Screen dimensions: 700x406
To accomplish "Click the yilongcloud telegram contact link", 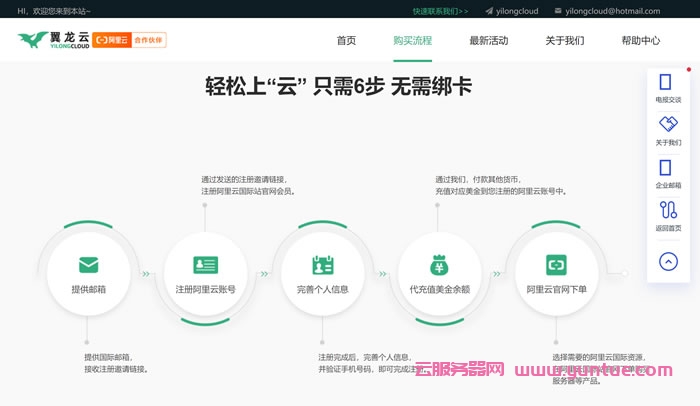I will click(517, 11).
